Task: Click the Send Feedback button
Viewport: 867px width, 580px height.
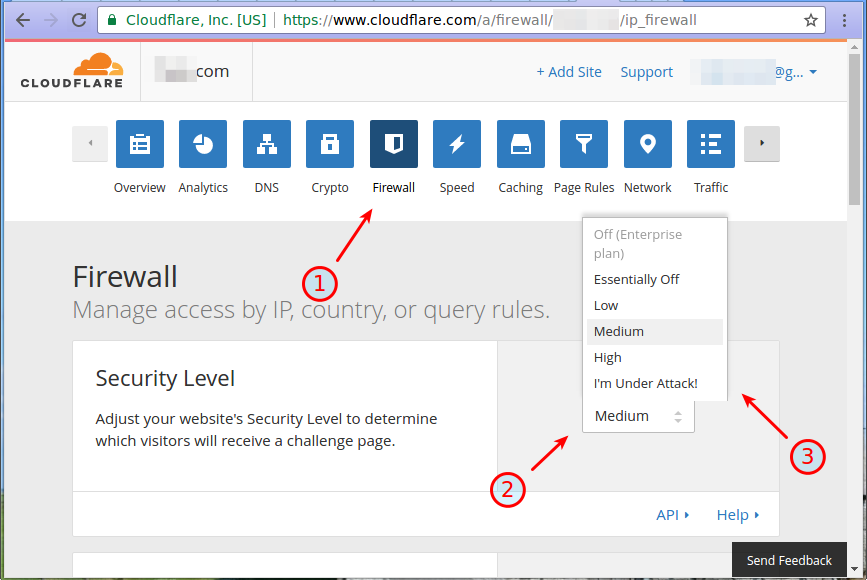Action: [x=789, y=560]
